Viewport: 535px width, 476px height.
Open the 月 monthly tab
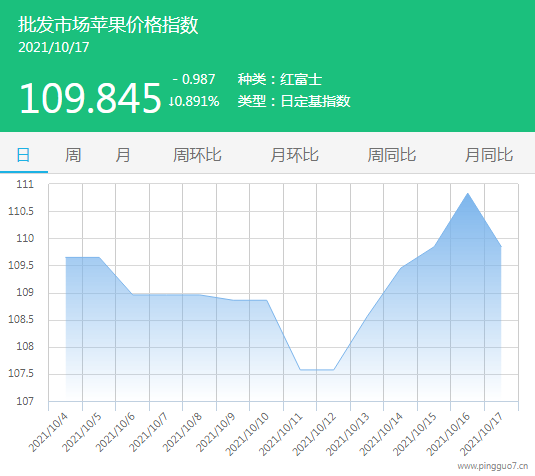(x=122, y=155)
